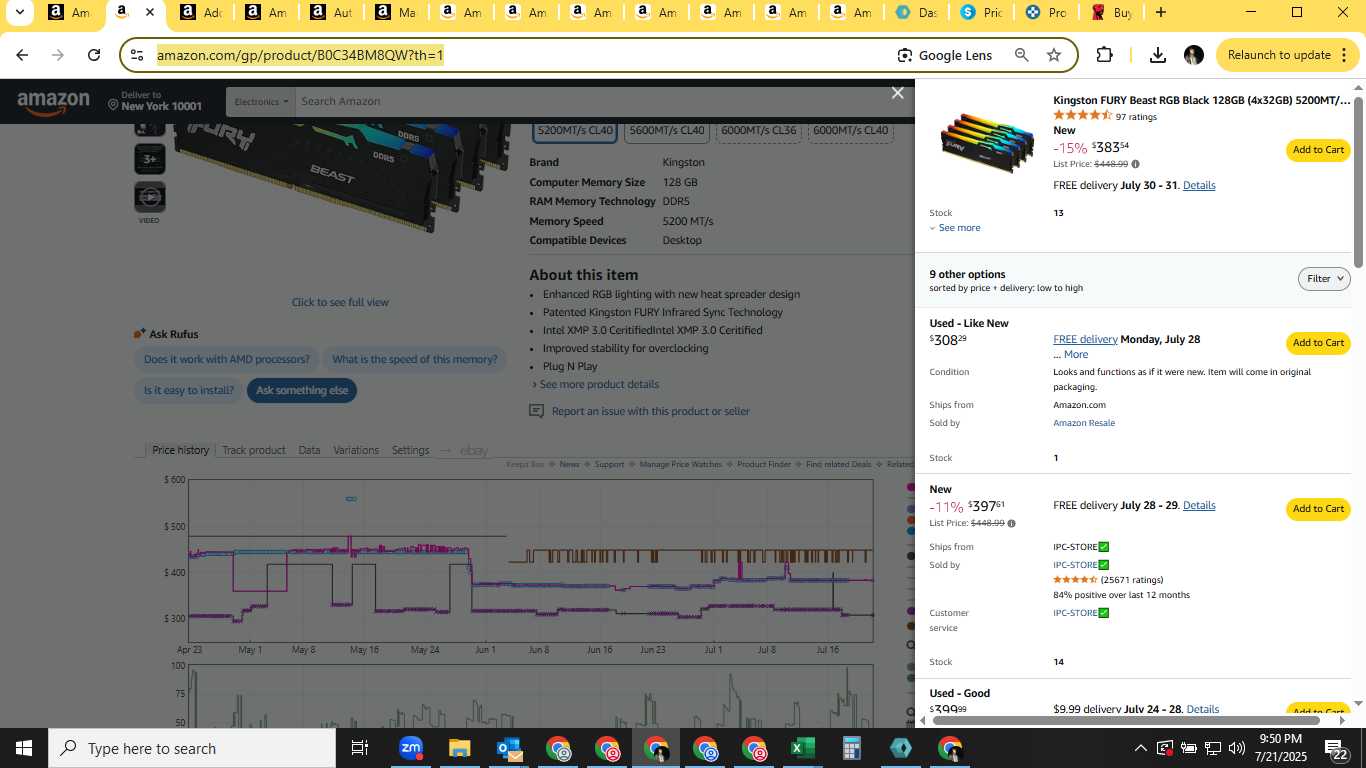Click the report issue speech-bubble icon
This screenshot has height=768, width=1366.
coord(537,411)
